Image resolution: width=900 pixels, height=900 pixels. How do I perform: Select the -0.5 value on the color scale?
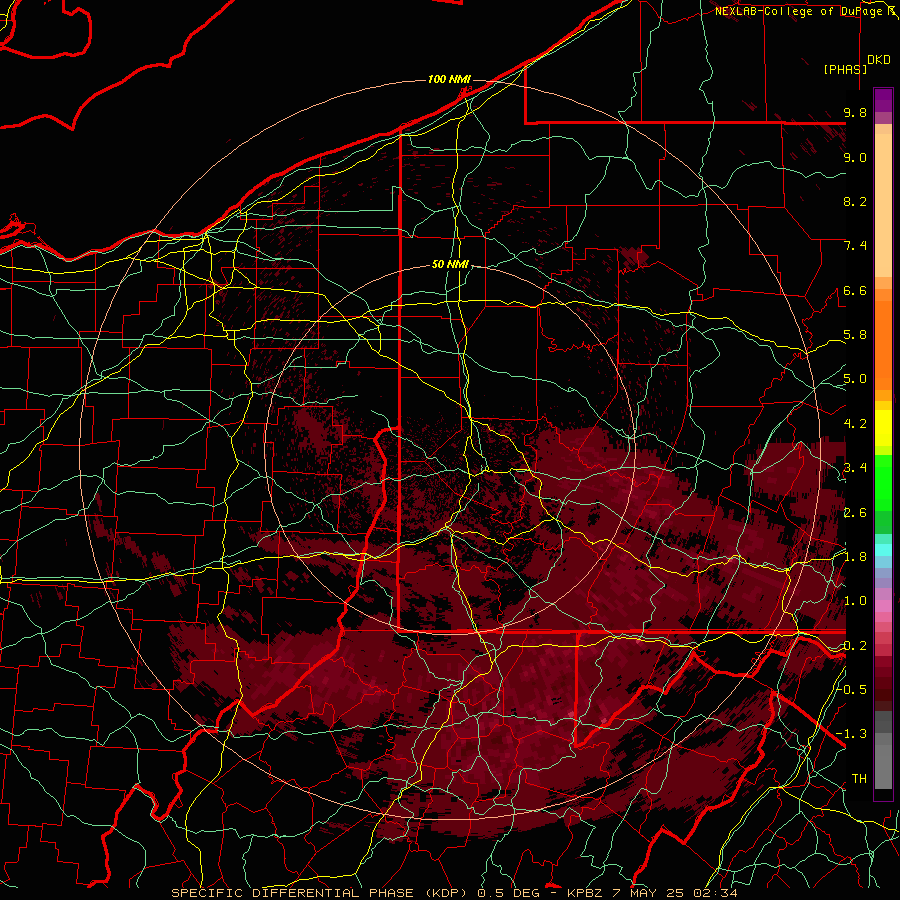[x=851, y=690]
